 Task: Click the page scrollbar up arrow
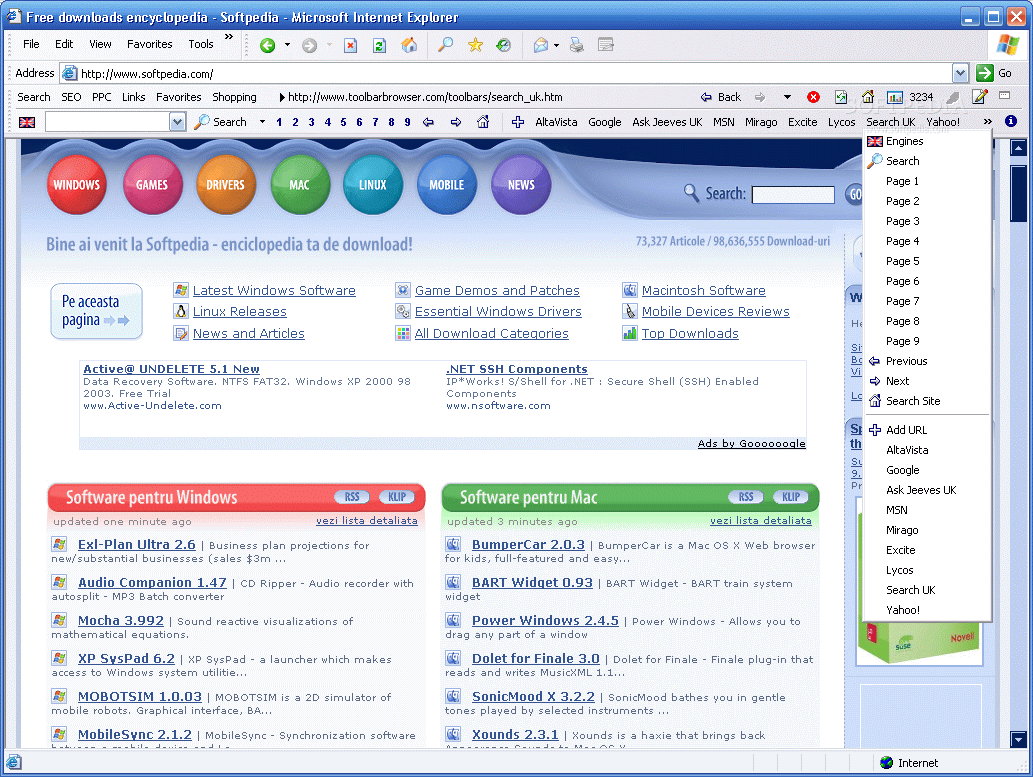[x=1019, y=148]
